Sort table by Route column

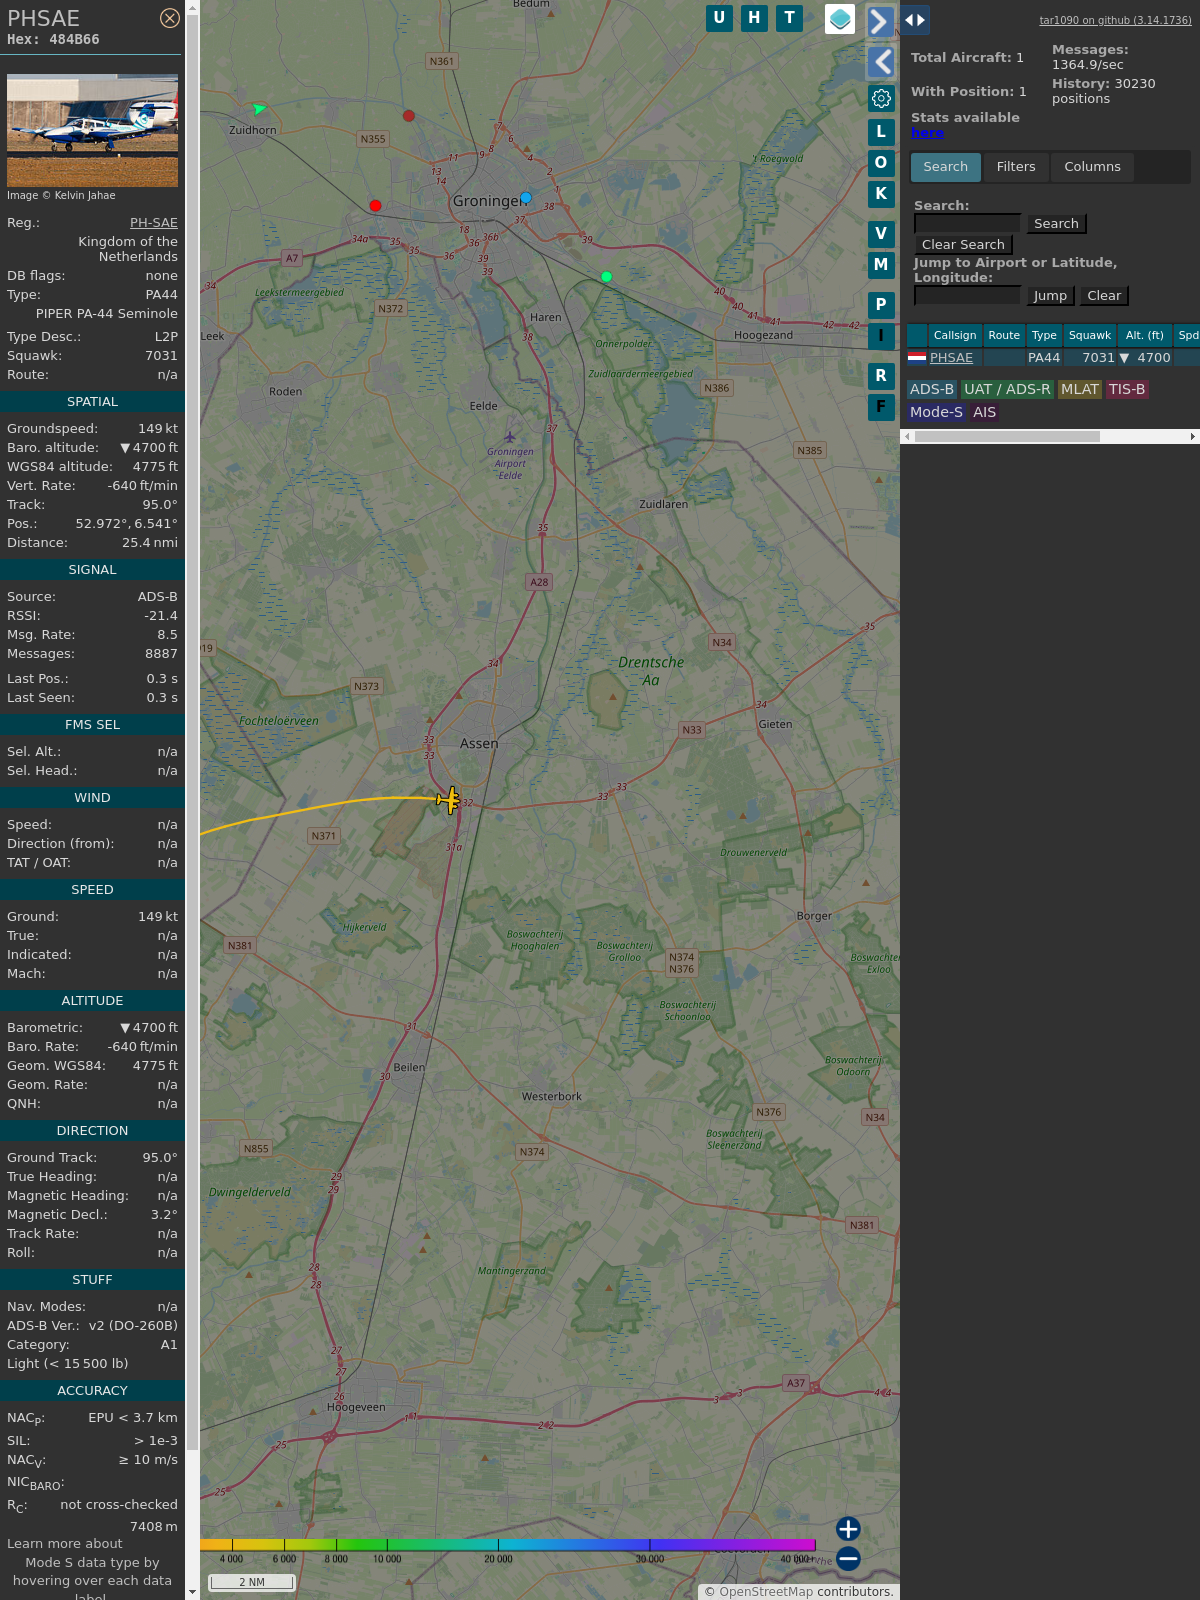coord(1004,336)
